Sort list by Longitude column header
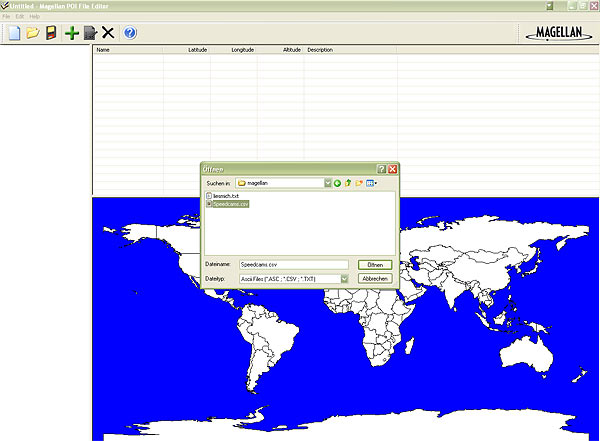This screenshot has height=441, width=600. (x=234, y=50)
